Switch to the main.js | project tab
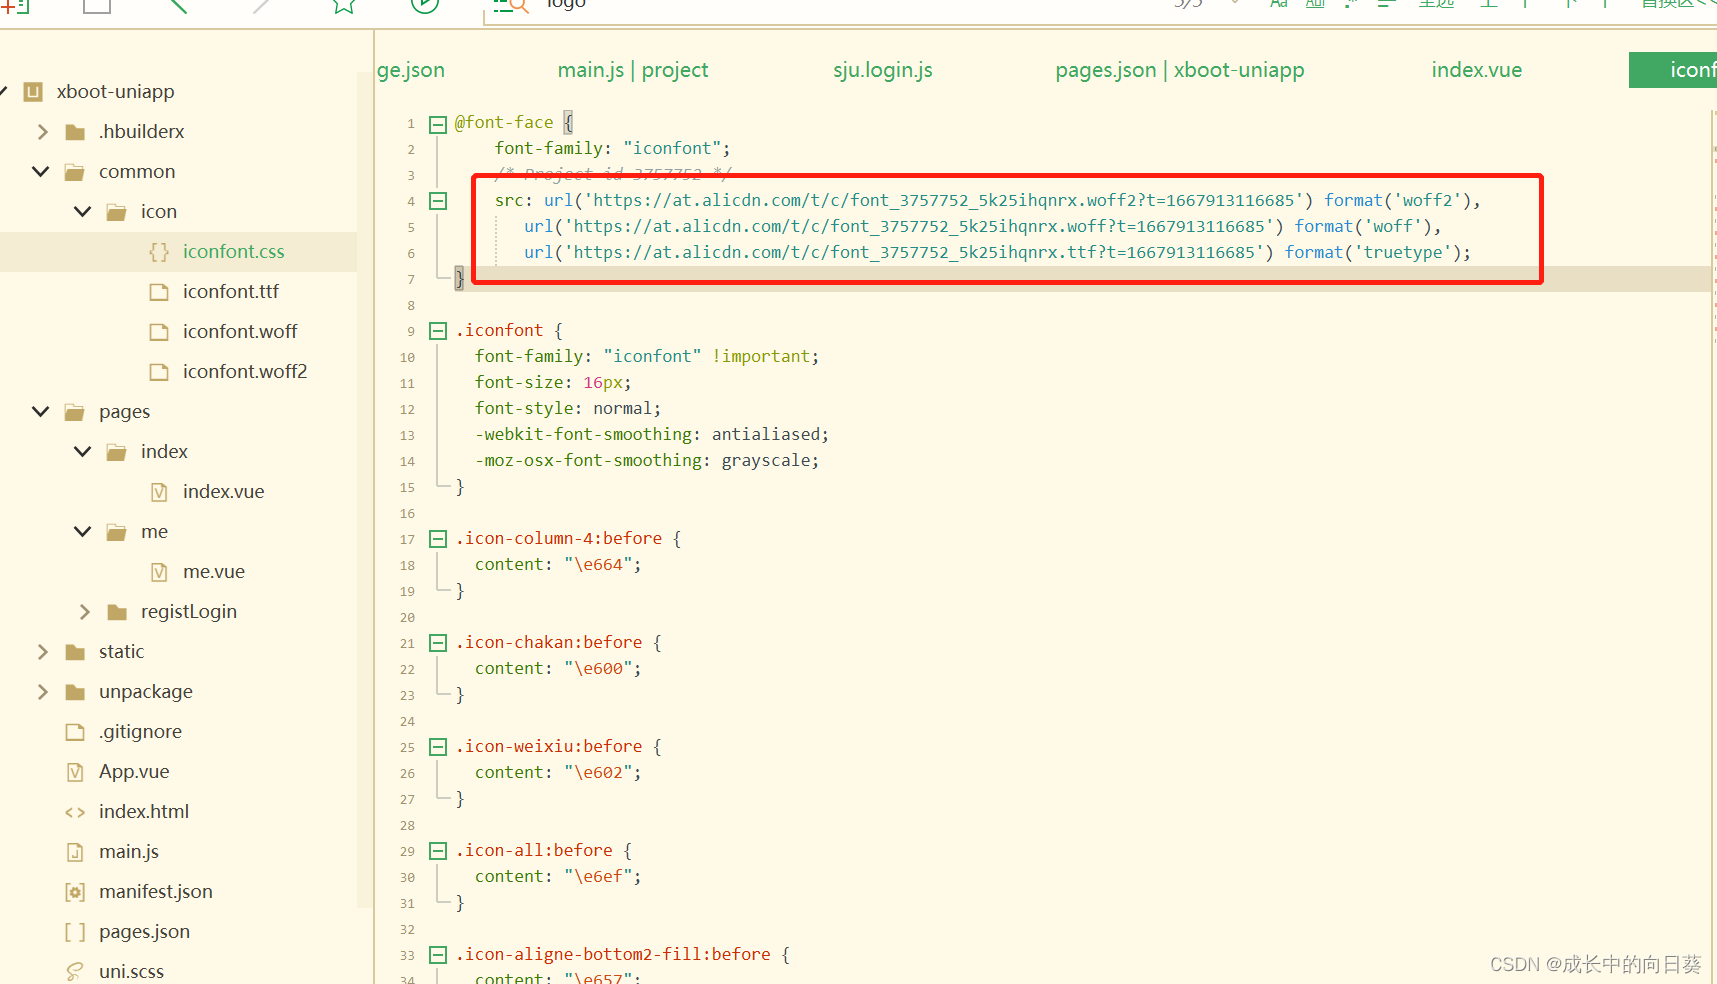 633,70
